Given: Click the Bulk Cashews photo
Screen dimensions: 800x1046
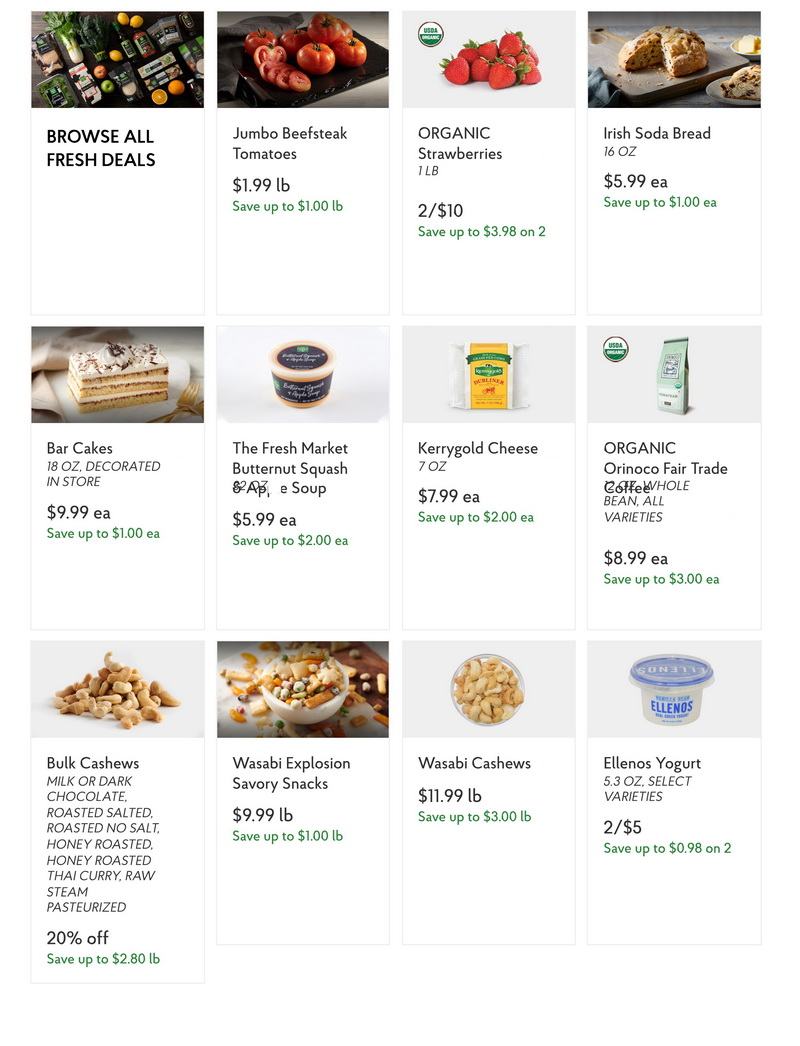Looking at the screenshot, I should 117,689.
